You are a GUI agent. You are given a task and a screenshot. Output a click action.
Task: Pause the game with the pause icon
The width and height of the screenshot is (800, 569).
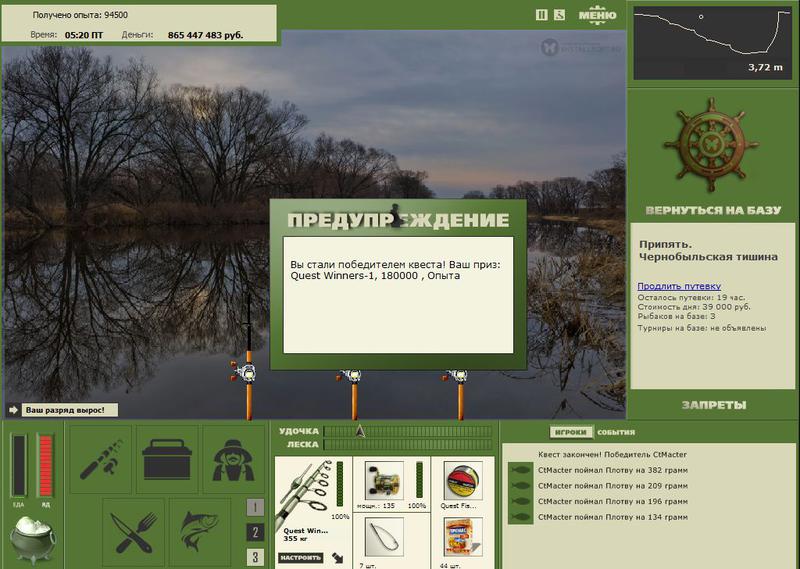(x=541, y=15)
